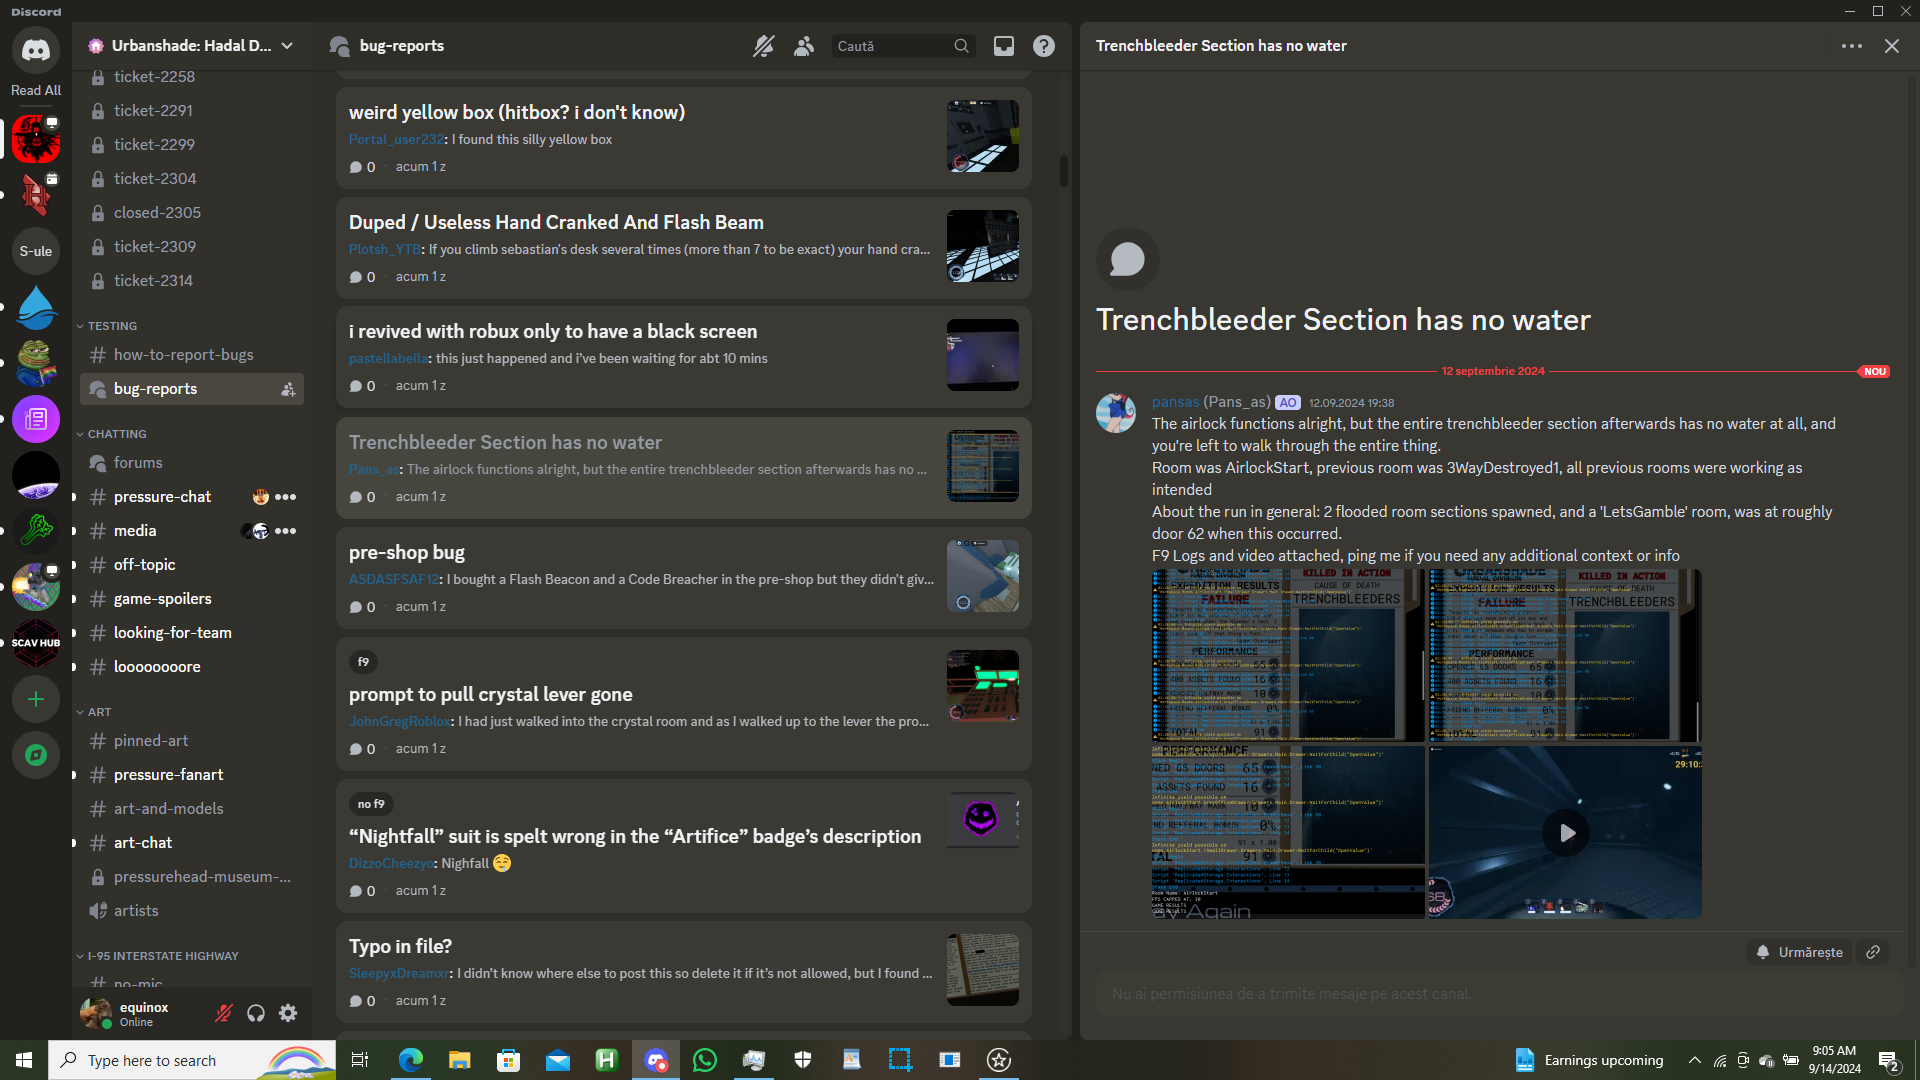Toggle headphone deafen in user panel

pos(256,1013)
